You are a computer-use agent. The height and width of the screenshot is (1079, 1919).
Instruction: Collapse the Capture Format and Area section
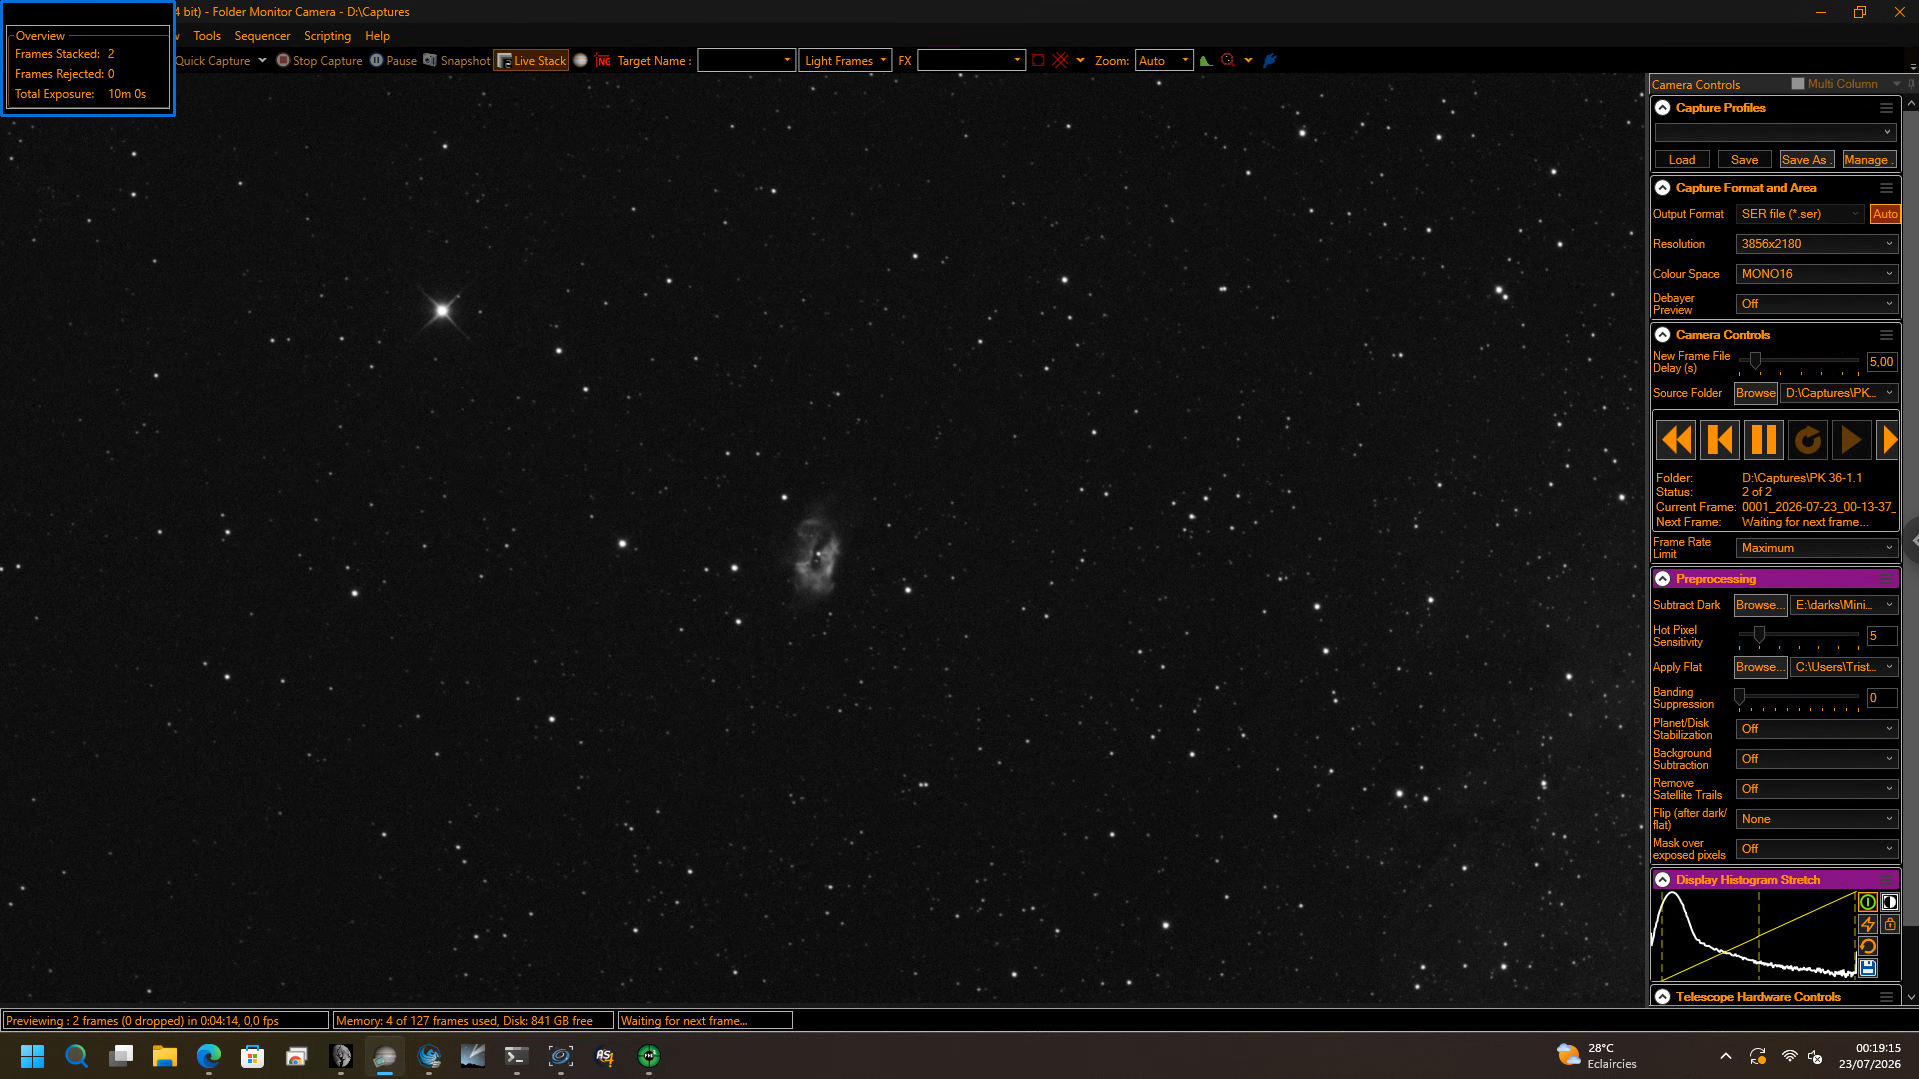(x=1662, y=188)
